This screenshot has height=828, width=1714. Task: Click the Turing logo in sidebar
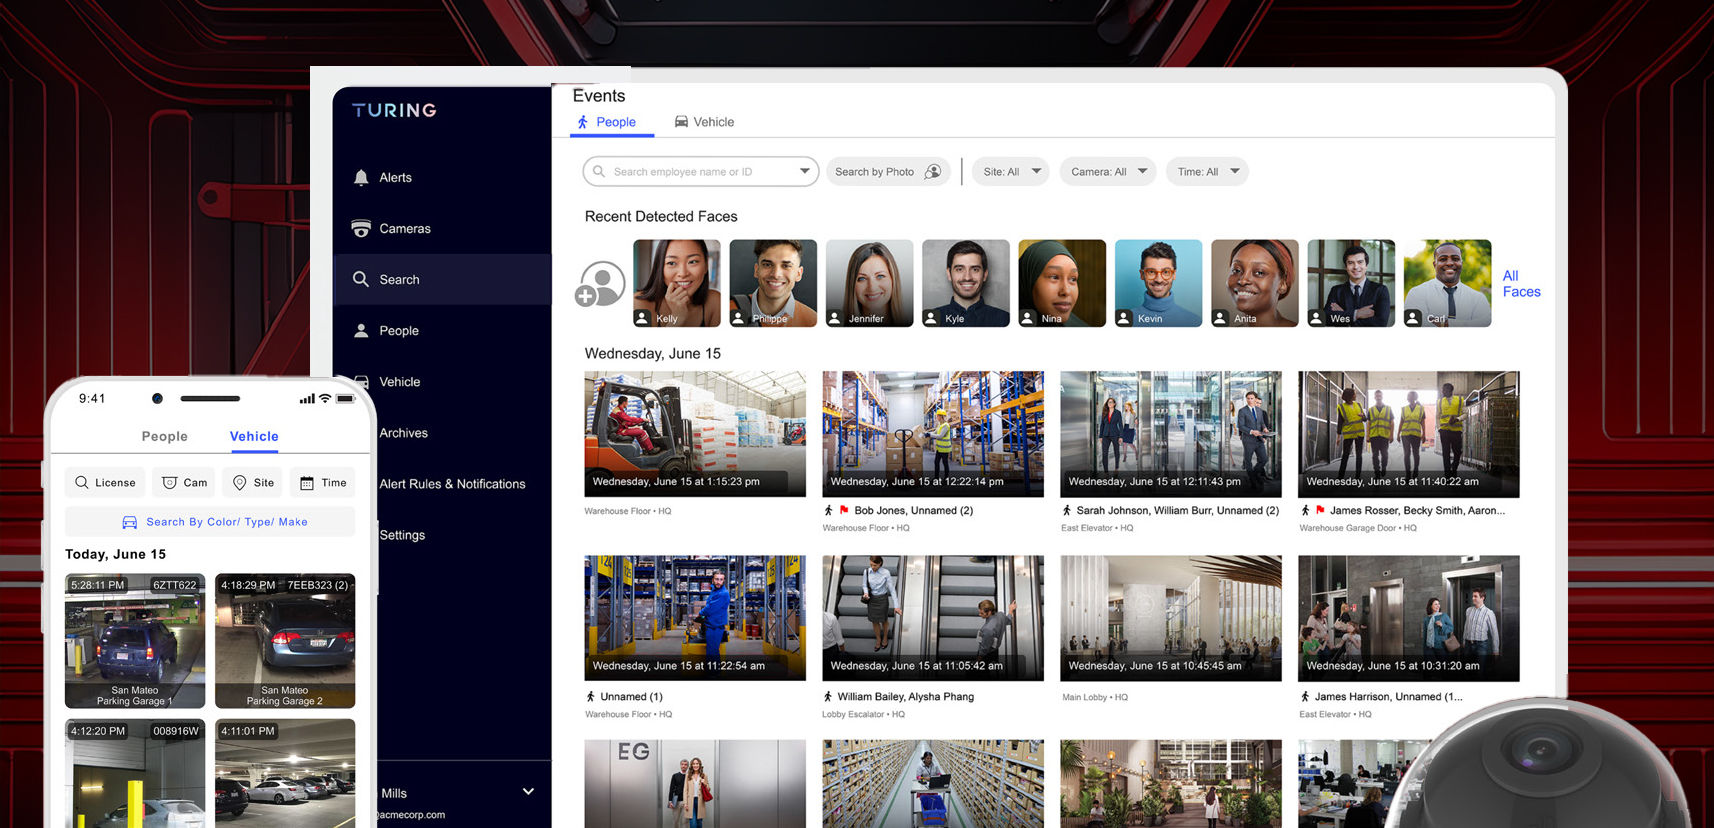(394, 110)
